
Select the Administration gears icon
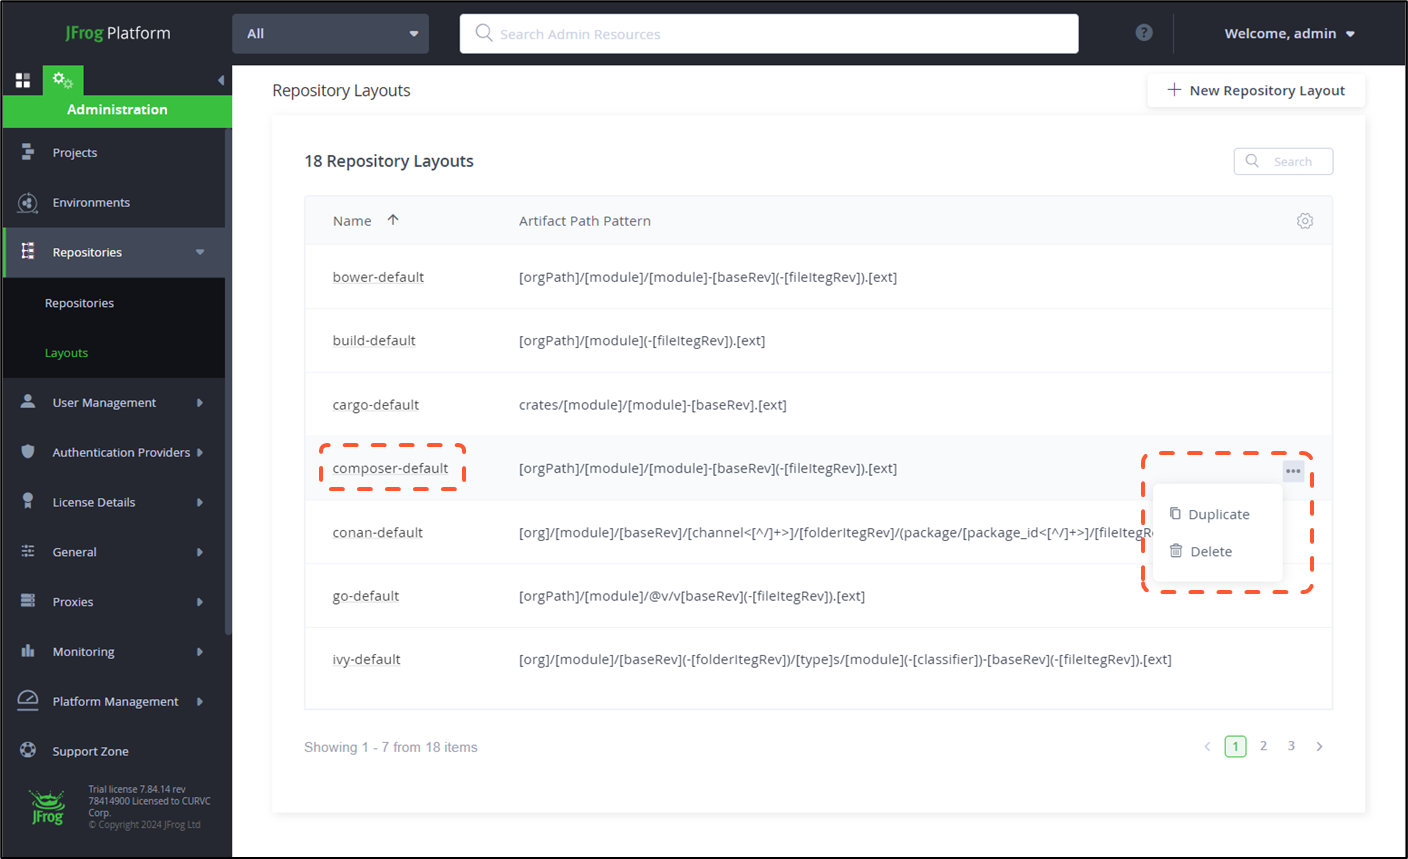click(62, 80)
